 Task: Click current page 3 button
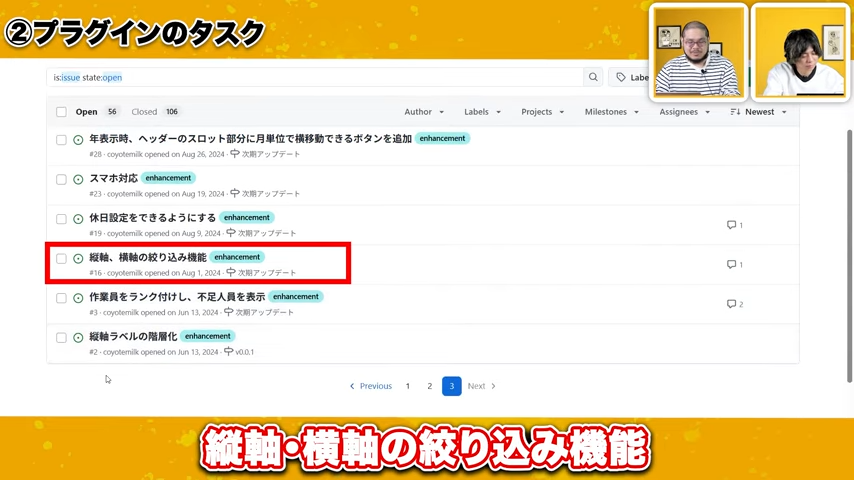point(452,386)
